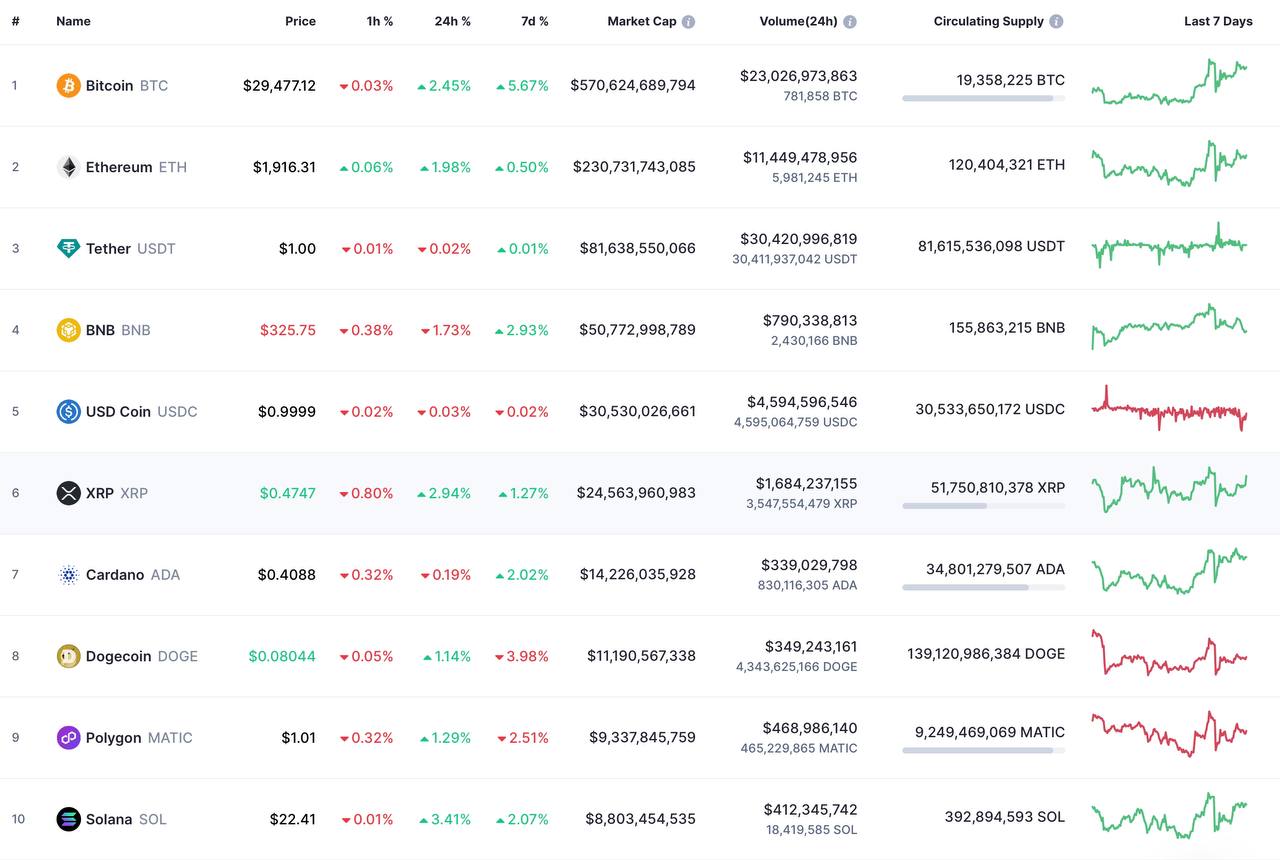Click the XRP logo icon

coord(68,493)
